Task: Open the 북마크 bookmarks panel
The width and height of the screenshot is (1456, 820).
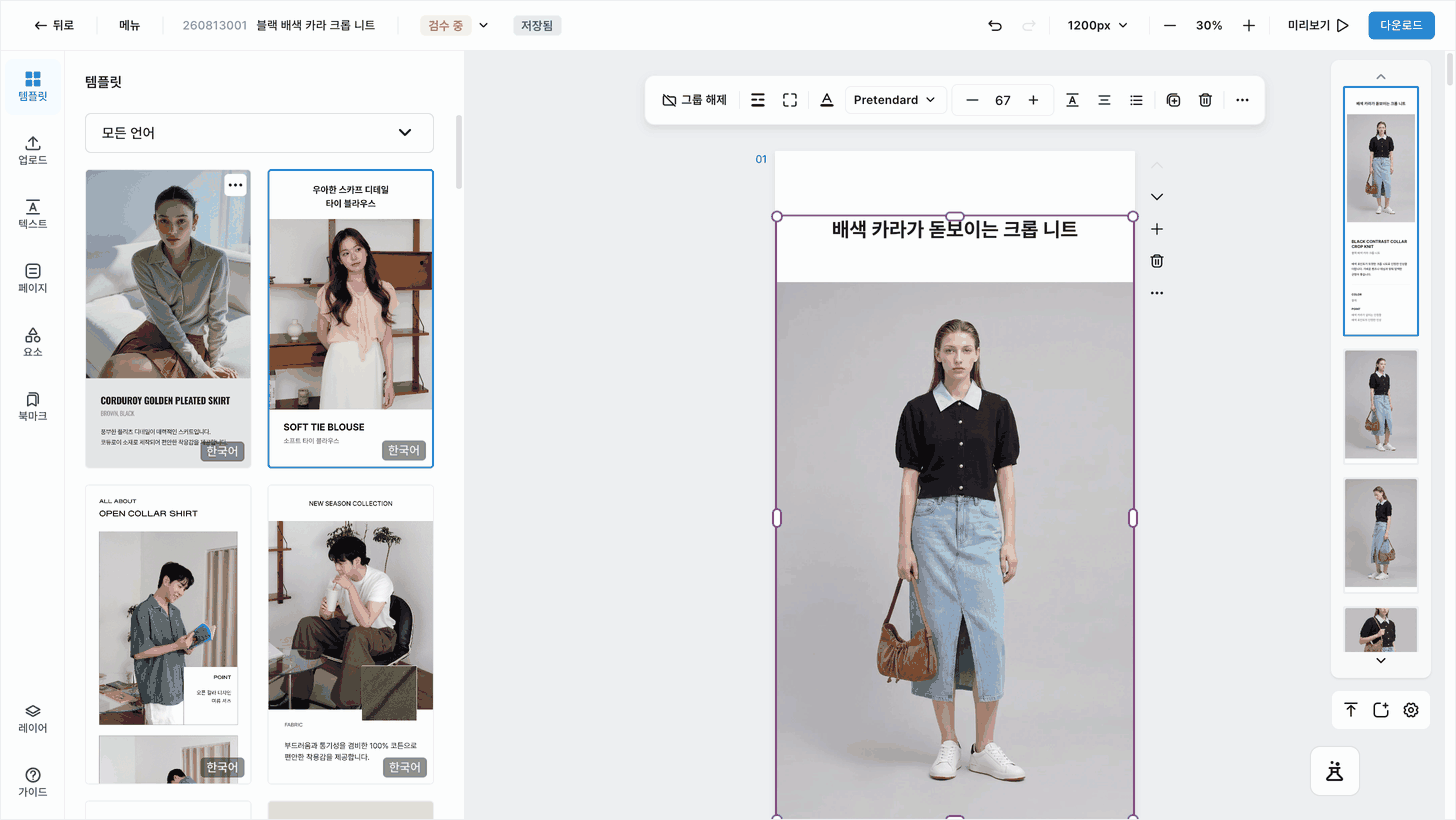Action: (x=33, y=407)
